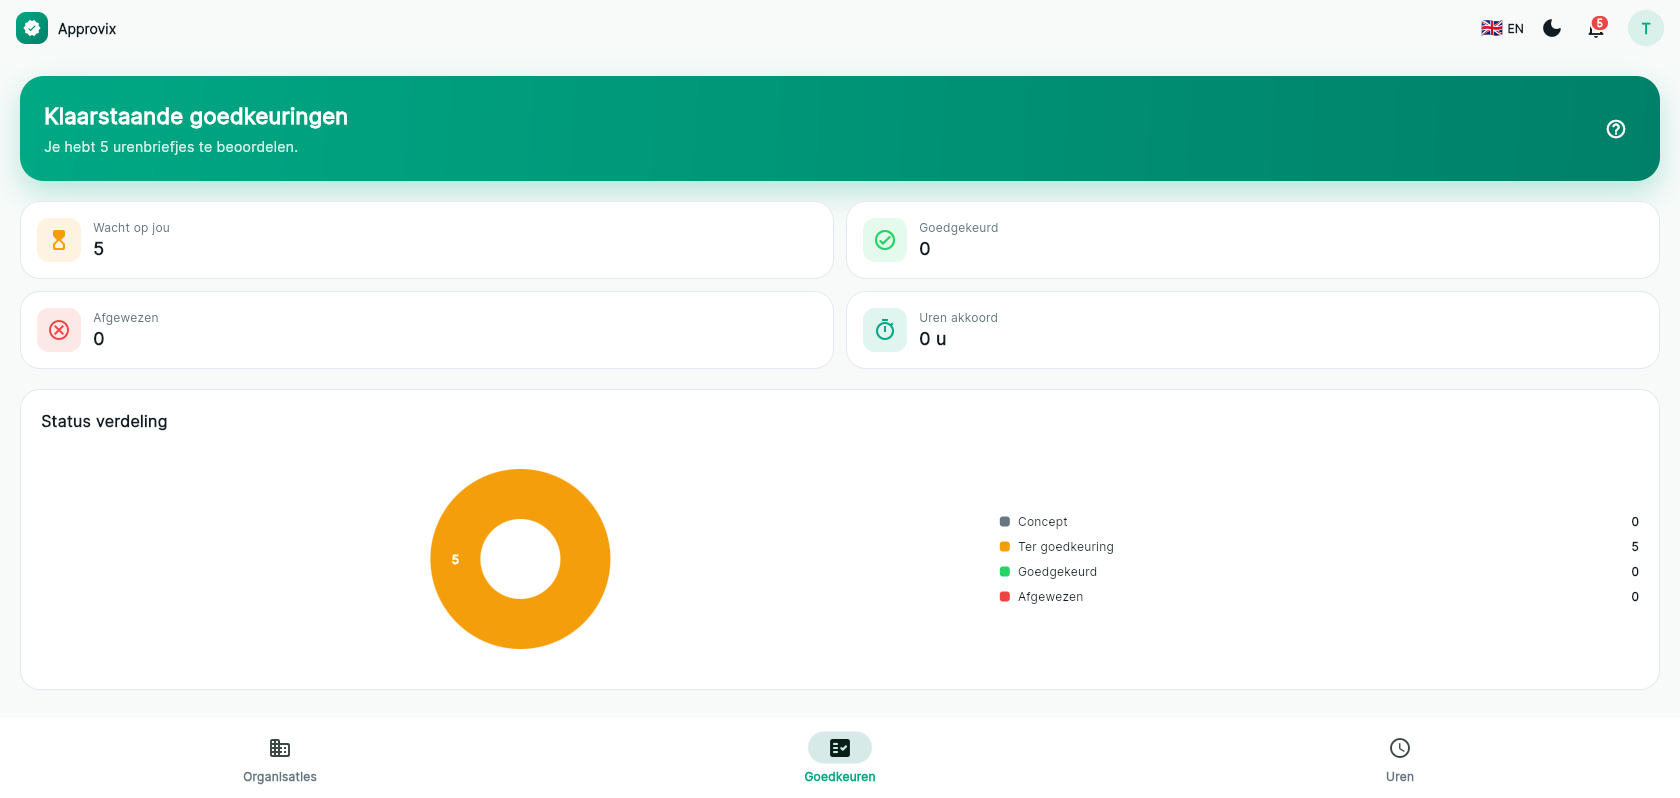The image size is (1680, 798).
Task: Toggle dark mode moon icon
Action: (x=1552, y=28)
